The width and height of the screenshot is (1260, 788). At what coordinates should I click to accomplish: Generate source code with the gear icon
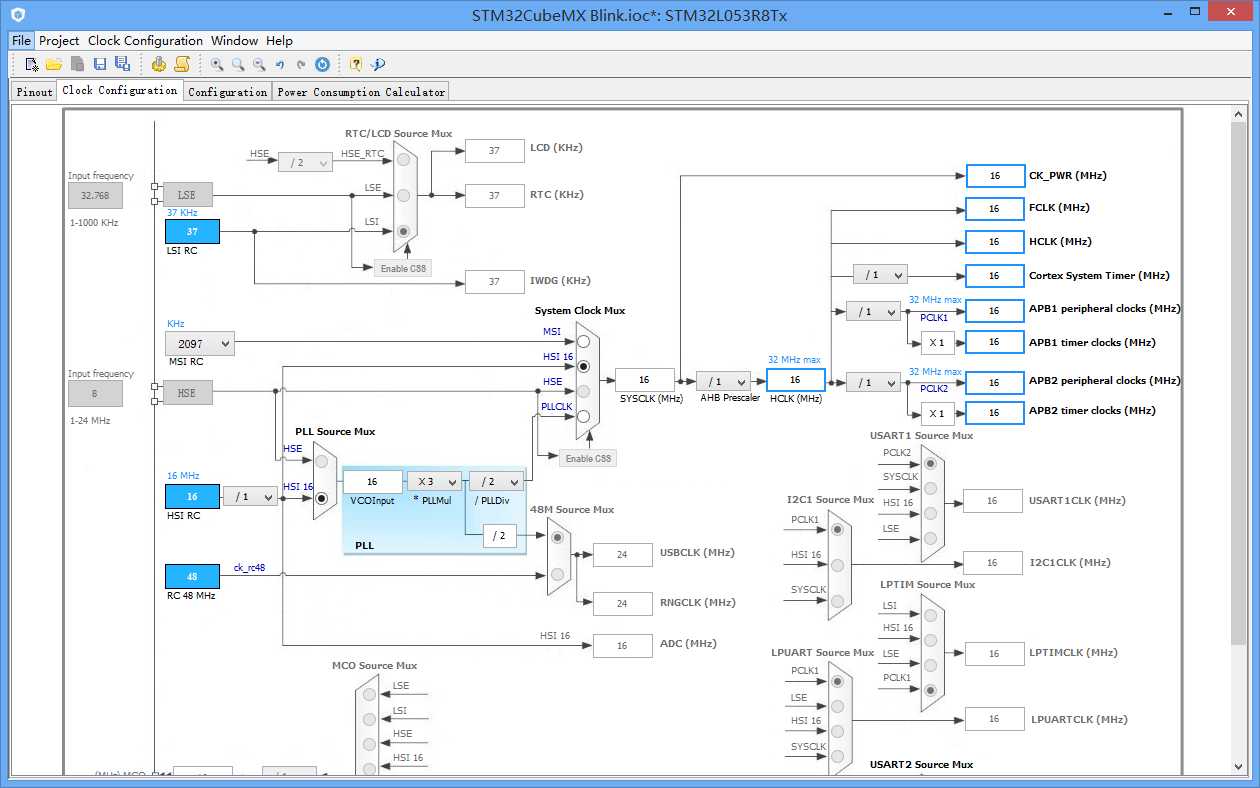[159, 64]
